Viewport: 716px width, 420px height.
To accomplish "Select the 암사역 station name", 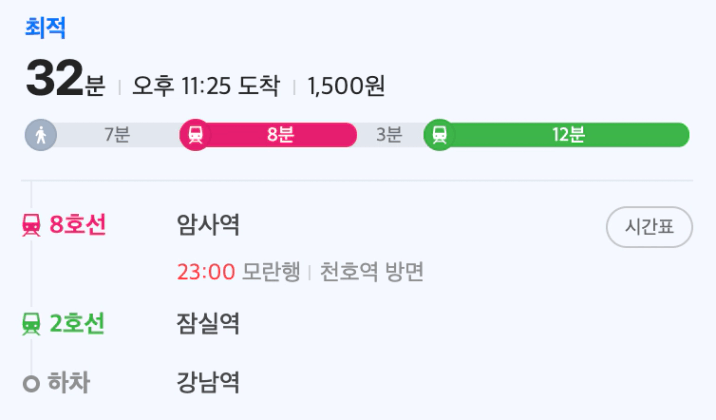I will (208, 225).
